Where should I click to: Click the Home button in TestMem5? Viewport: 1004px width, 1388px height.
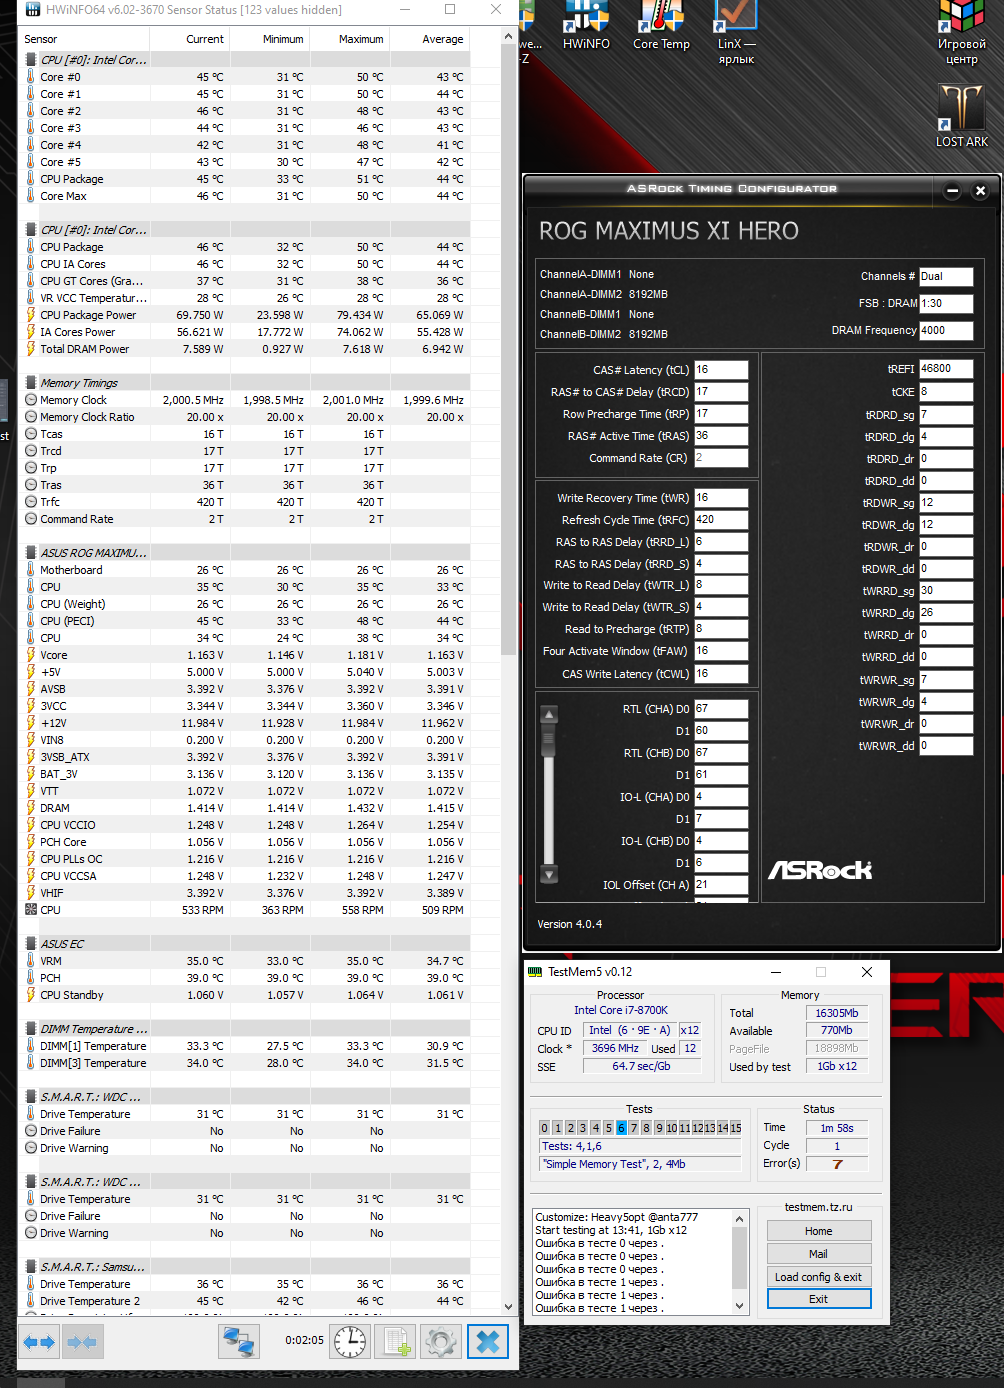(819, 1231)
